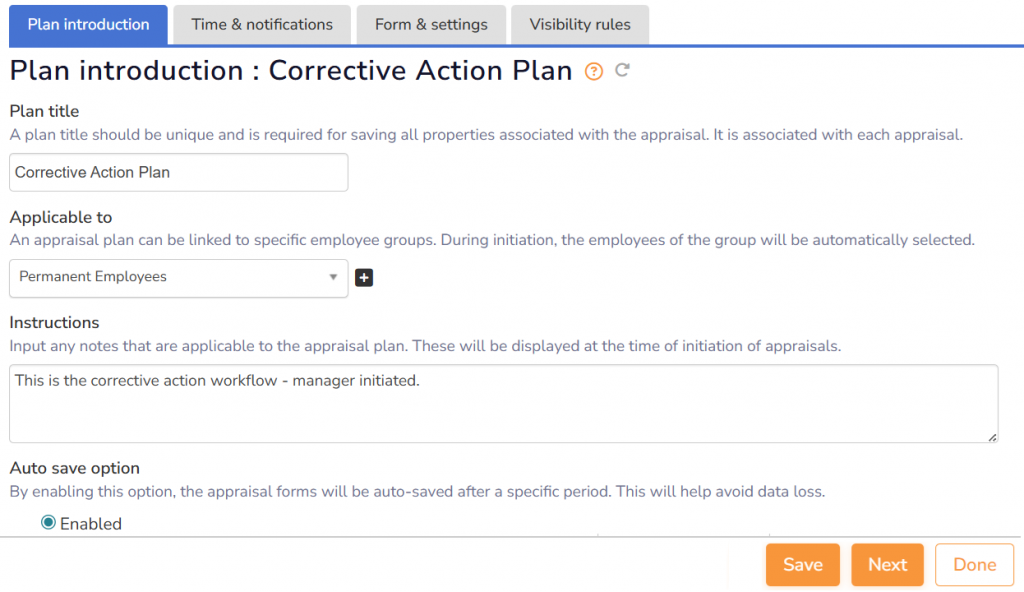The image size is (1024, 592).
Task: Click the Next button
Action: (x=887, y=565)
